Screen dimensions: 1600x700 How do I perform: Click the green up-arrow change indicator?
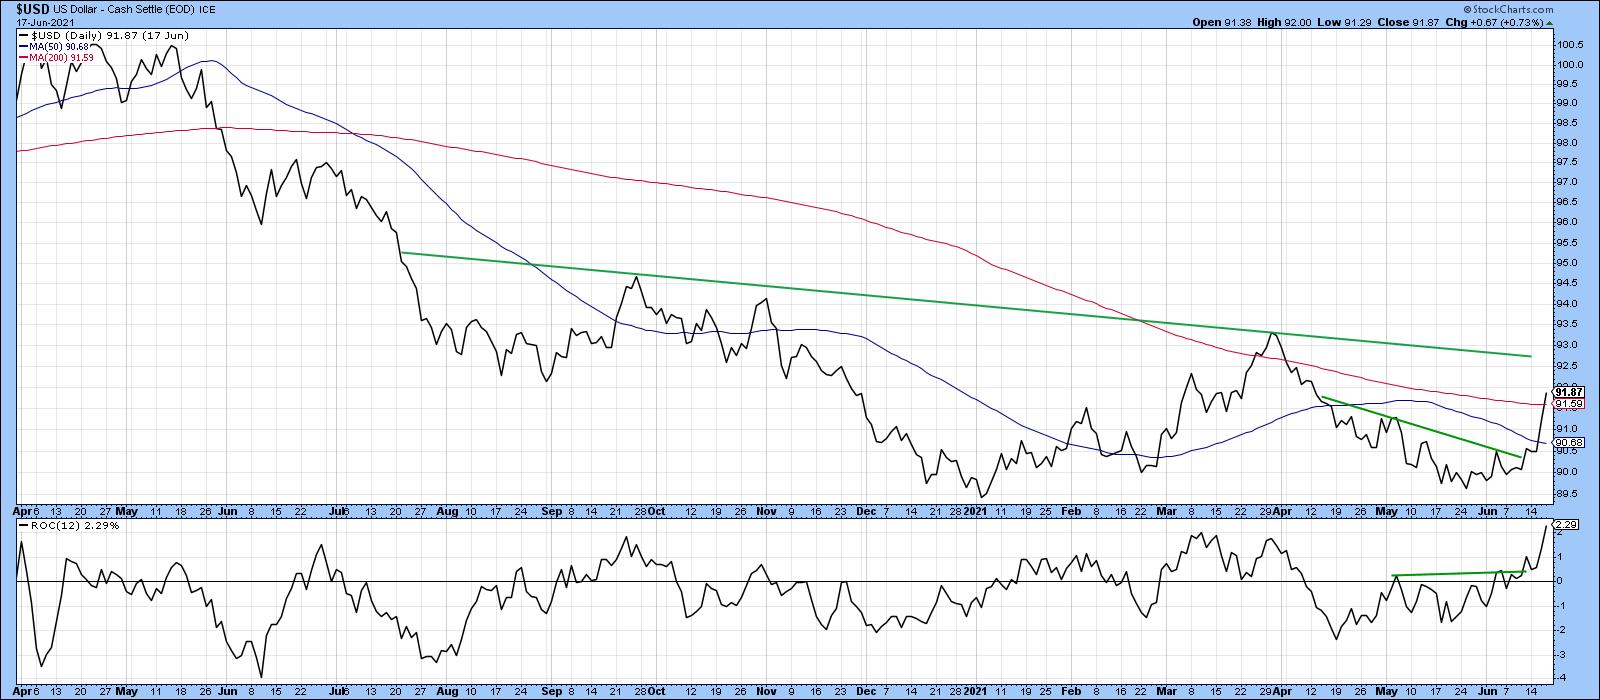pos(1551,22)
